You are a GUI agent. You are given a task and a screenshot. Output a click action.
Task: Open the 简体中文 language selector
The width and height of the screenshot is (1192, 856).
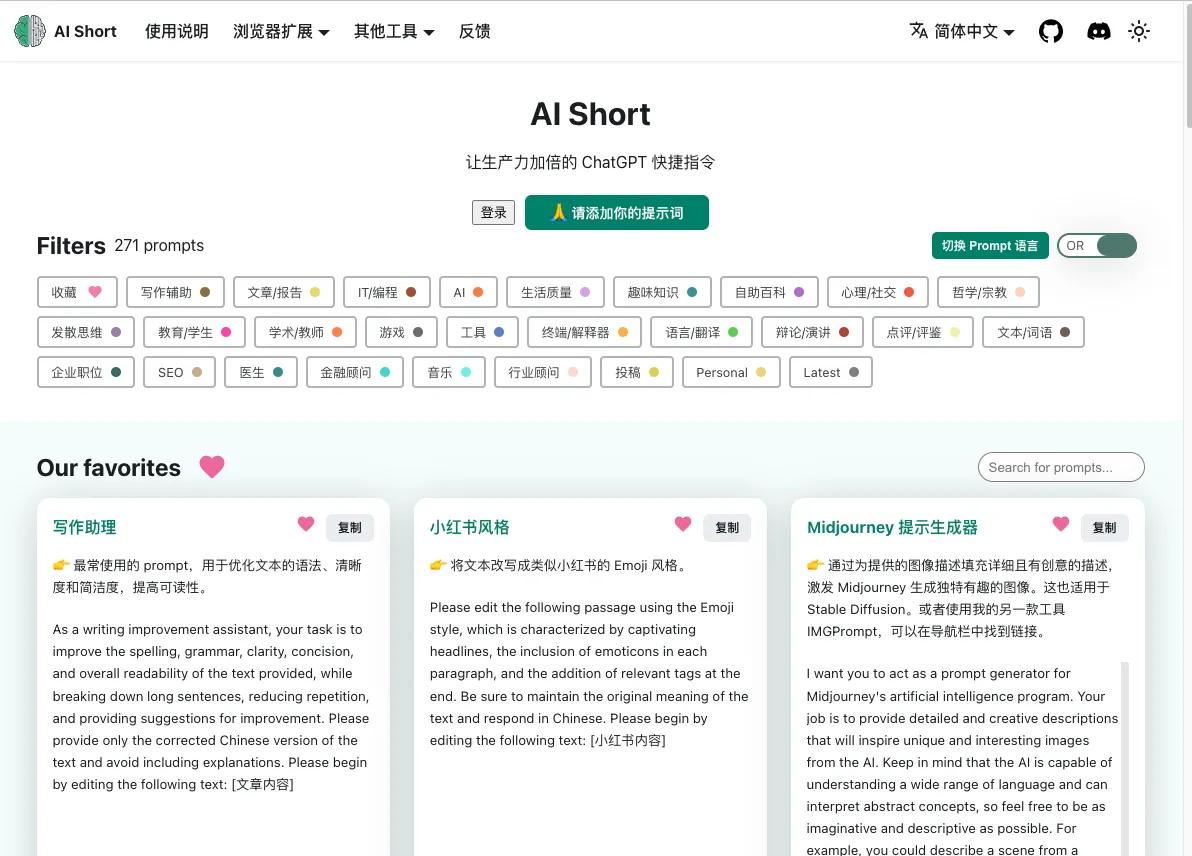(x=961, y=31)
